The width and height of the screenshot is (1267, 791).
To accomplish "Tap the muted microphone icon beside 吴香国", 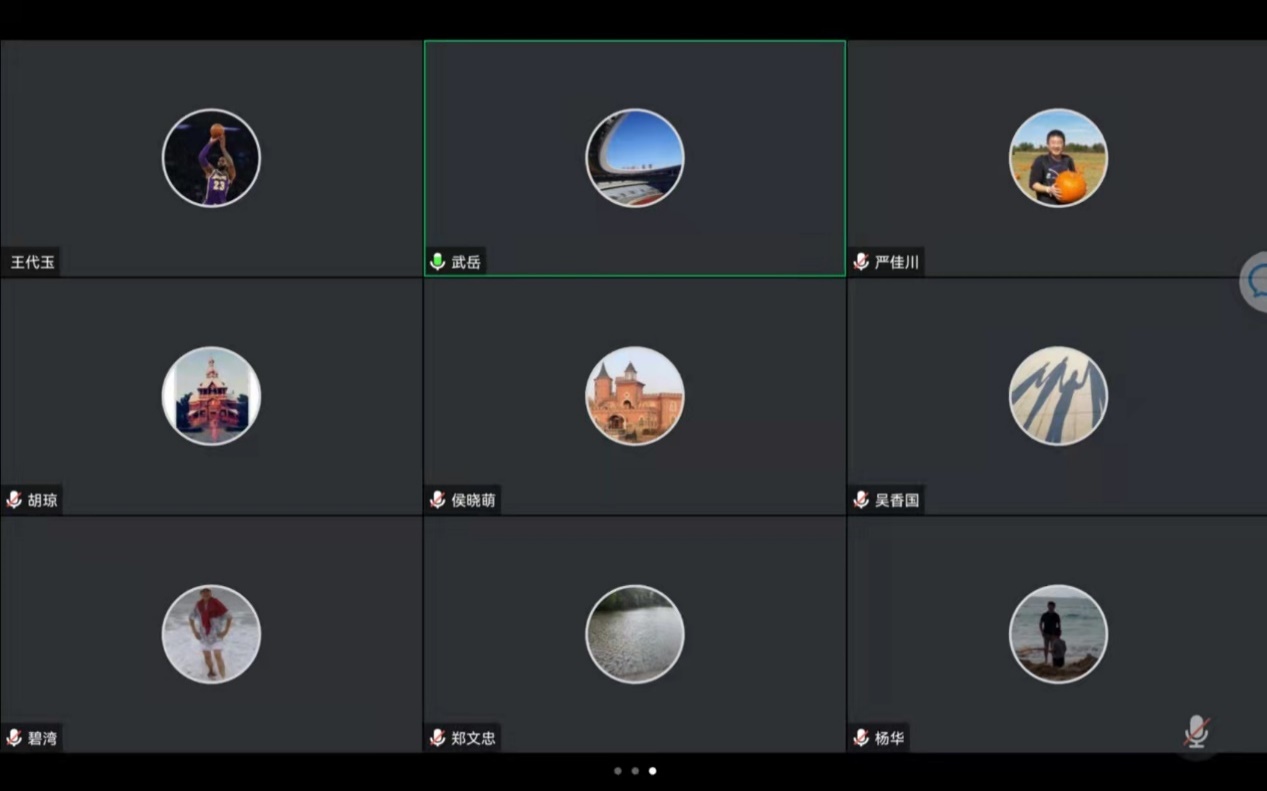I will click(x=861, y=500).
